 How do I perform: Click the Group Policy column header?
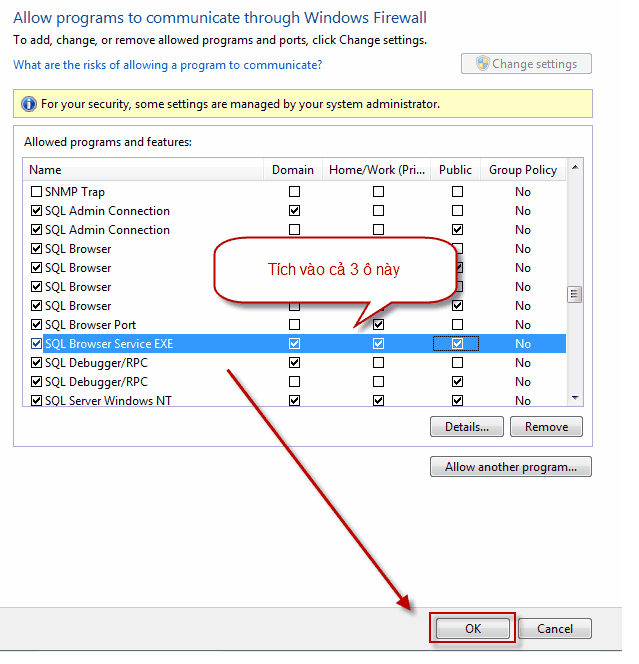523,170
